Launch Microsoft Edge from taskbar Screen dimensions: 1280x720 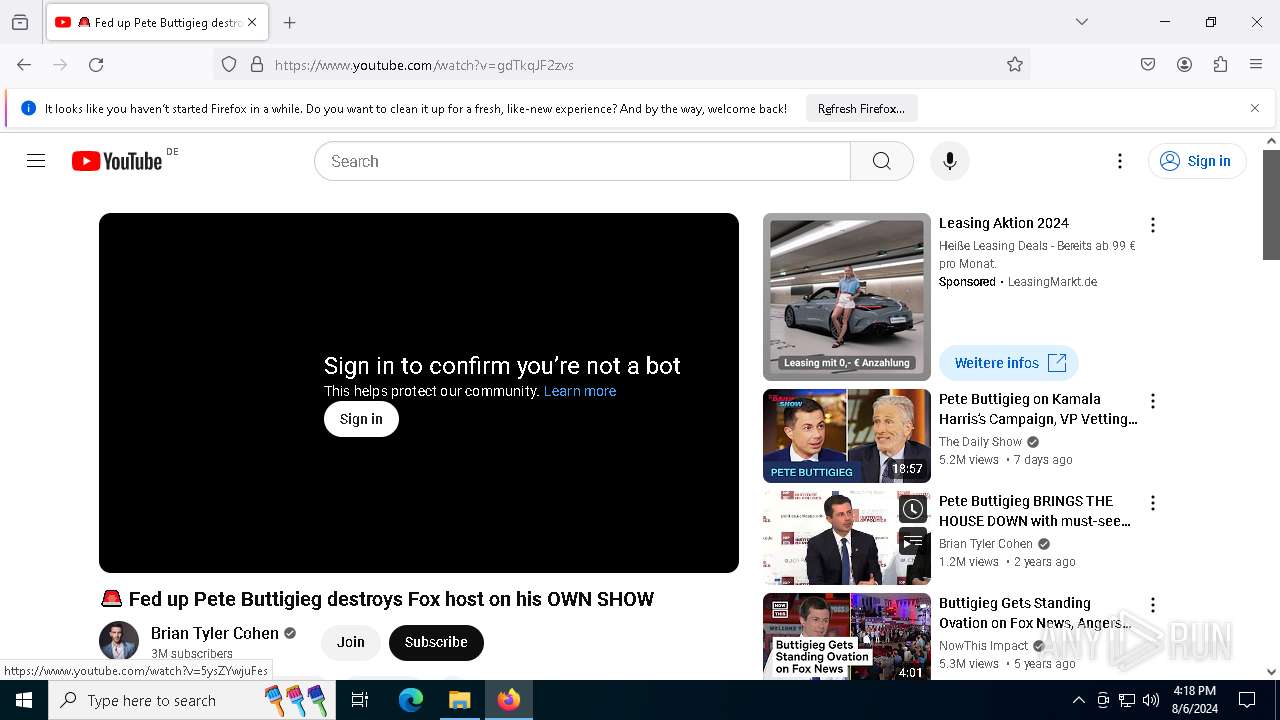pos(411,700)
